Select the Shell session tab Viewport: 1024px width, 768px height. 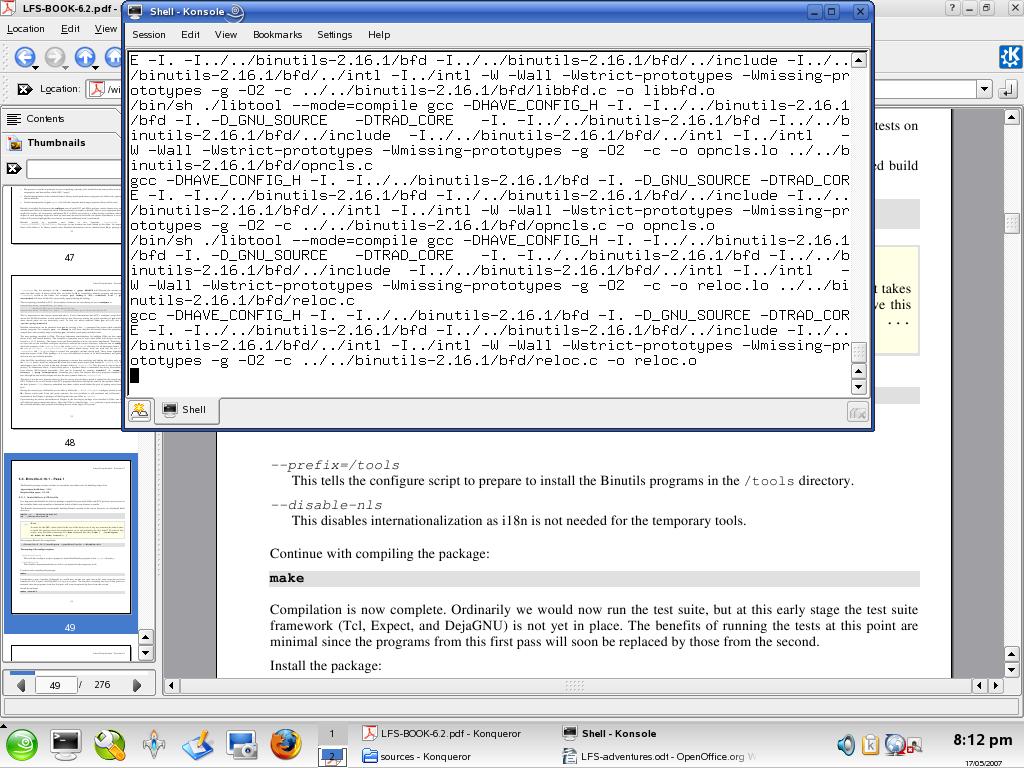(184, 410)
